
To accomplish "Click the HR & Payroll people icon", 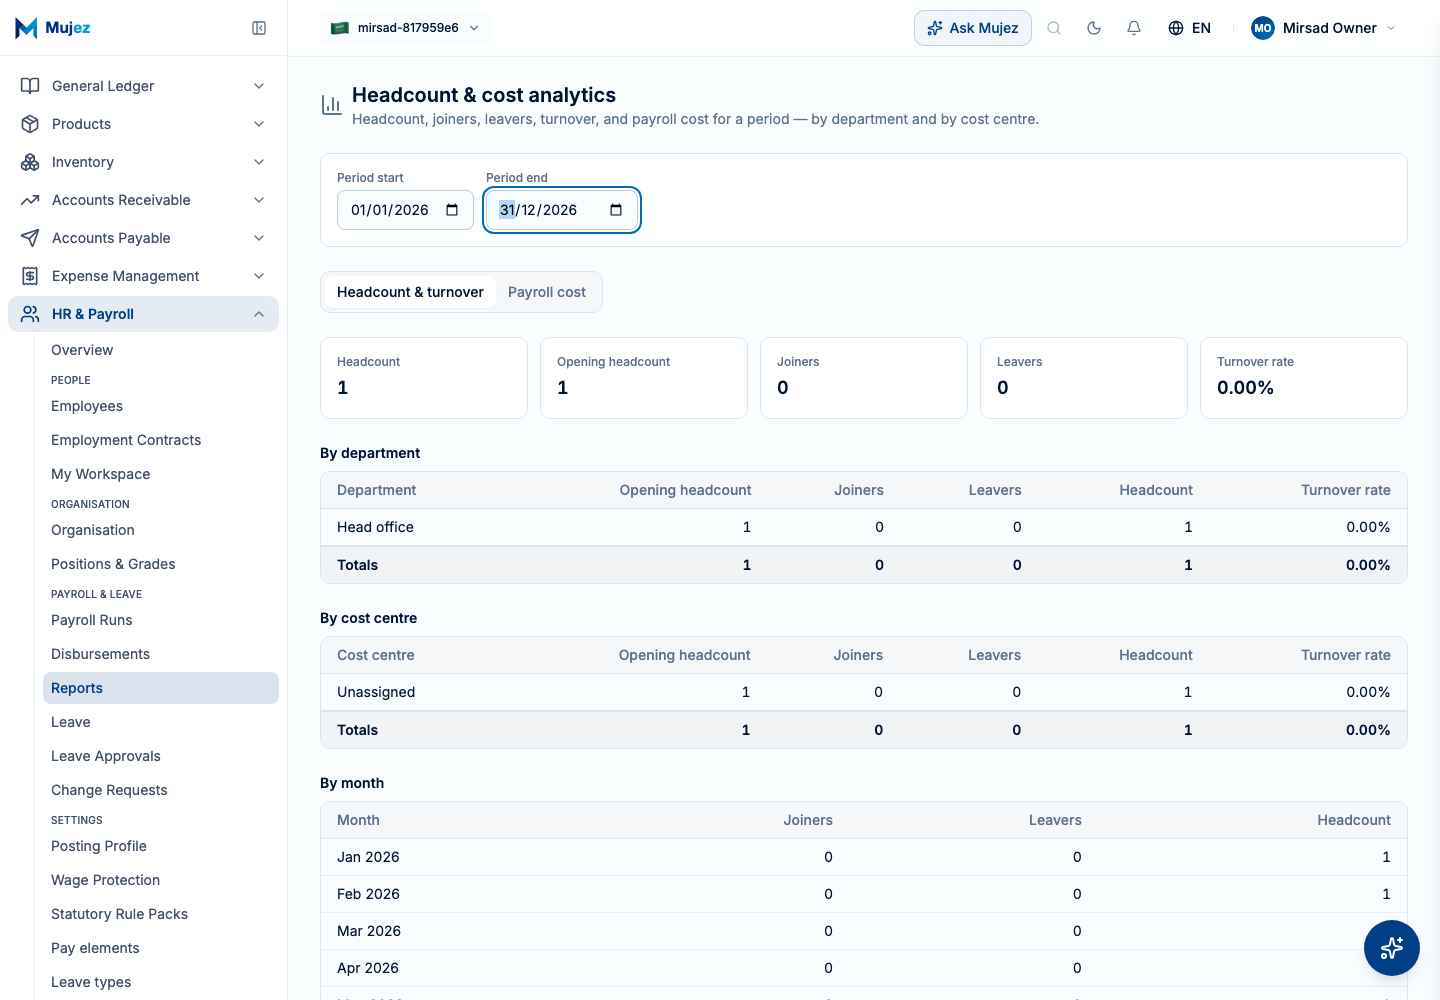I will coord(30,314).
